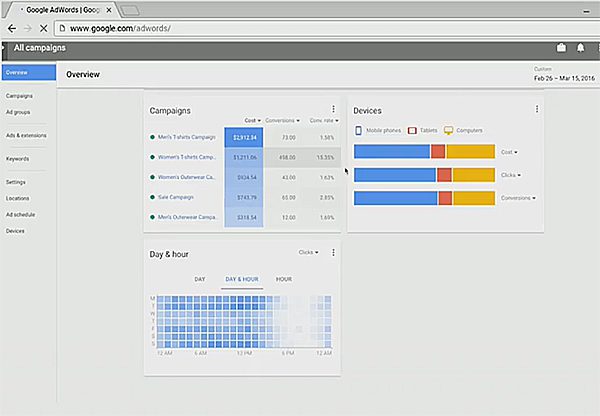The width and height of the screenshot is (600, 416).
Task: Stop page loading with X button
Action: click(44, 28)
